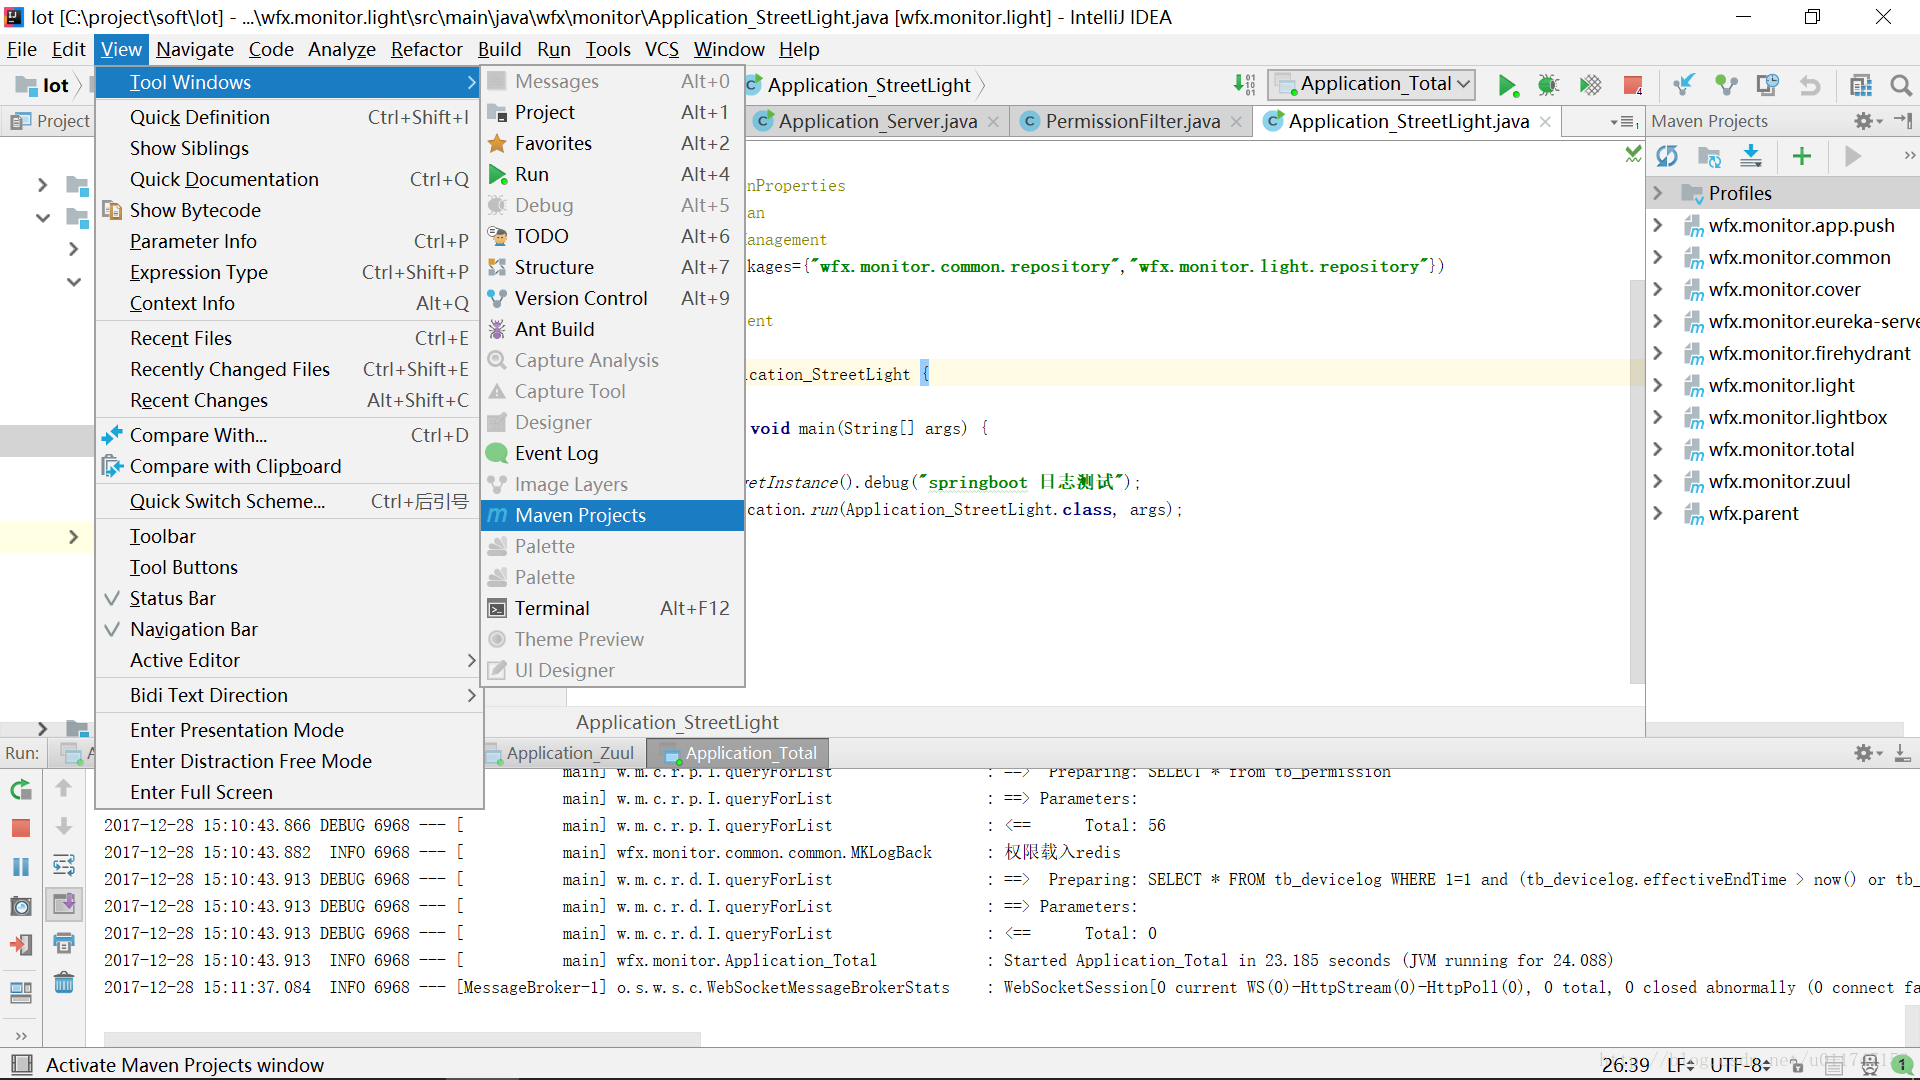
Task: Click the Search Everywhere magnifier icon
Action: [1901, 85]
